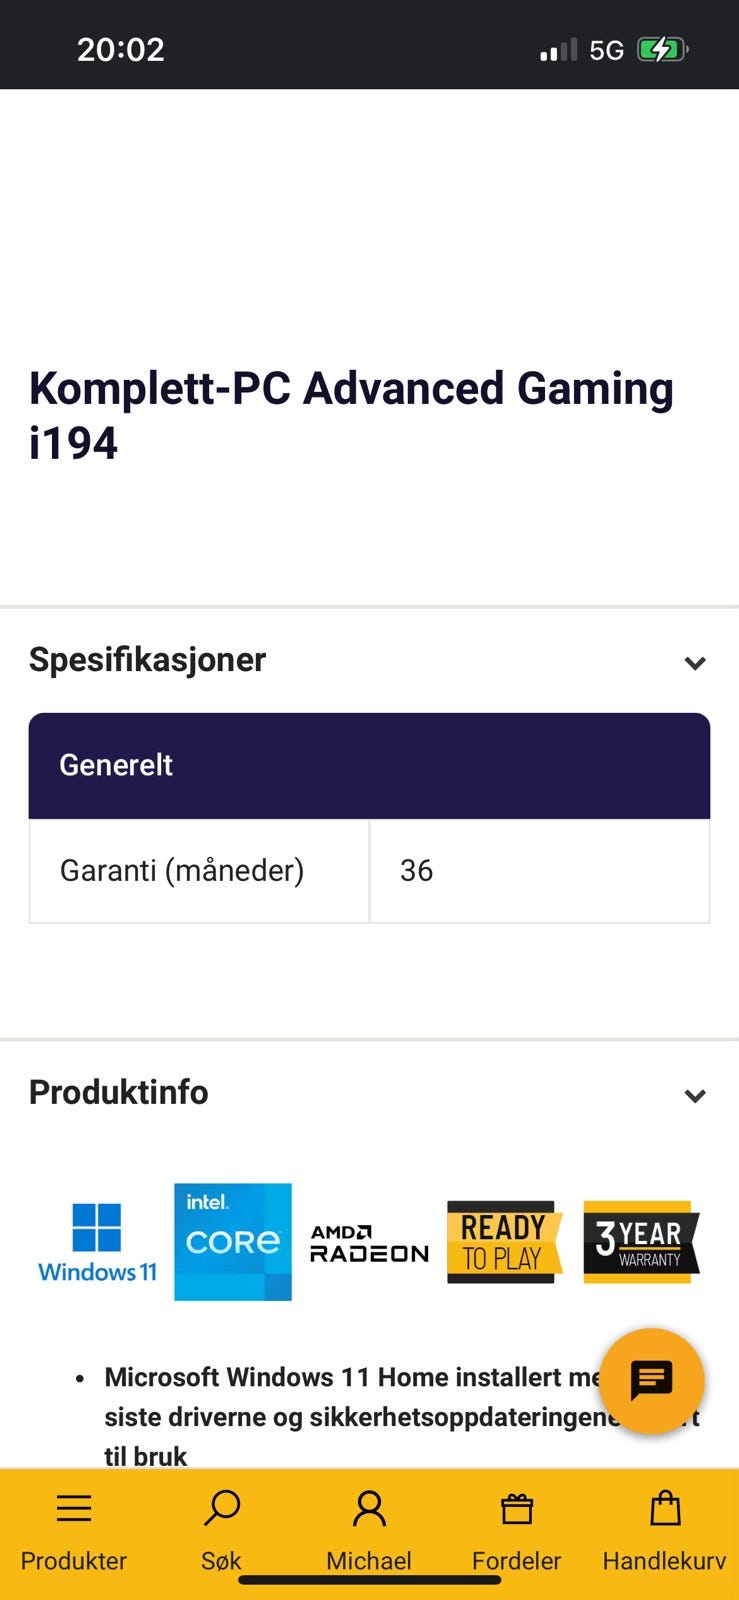Open the Handlekurv shopping bag icon
This screenshot has height=1600, width=739.
pyautogui.click(x=664, y=1508)
